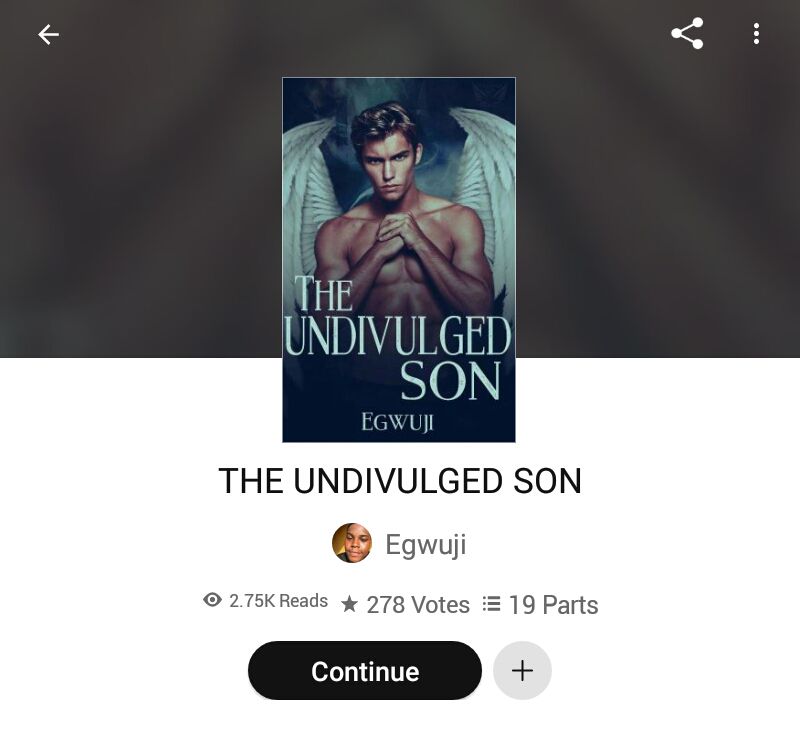
Task: Go back using the arrow icon
Action: tap(48, 35)
